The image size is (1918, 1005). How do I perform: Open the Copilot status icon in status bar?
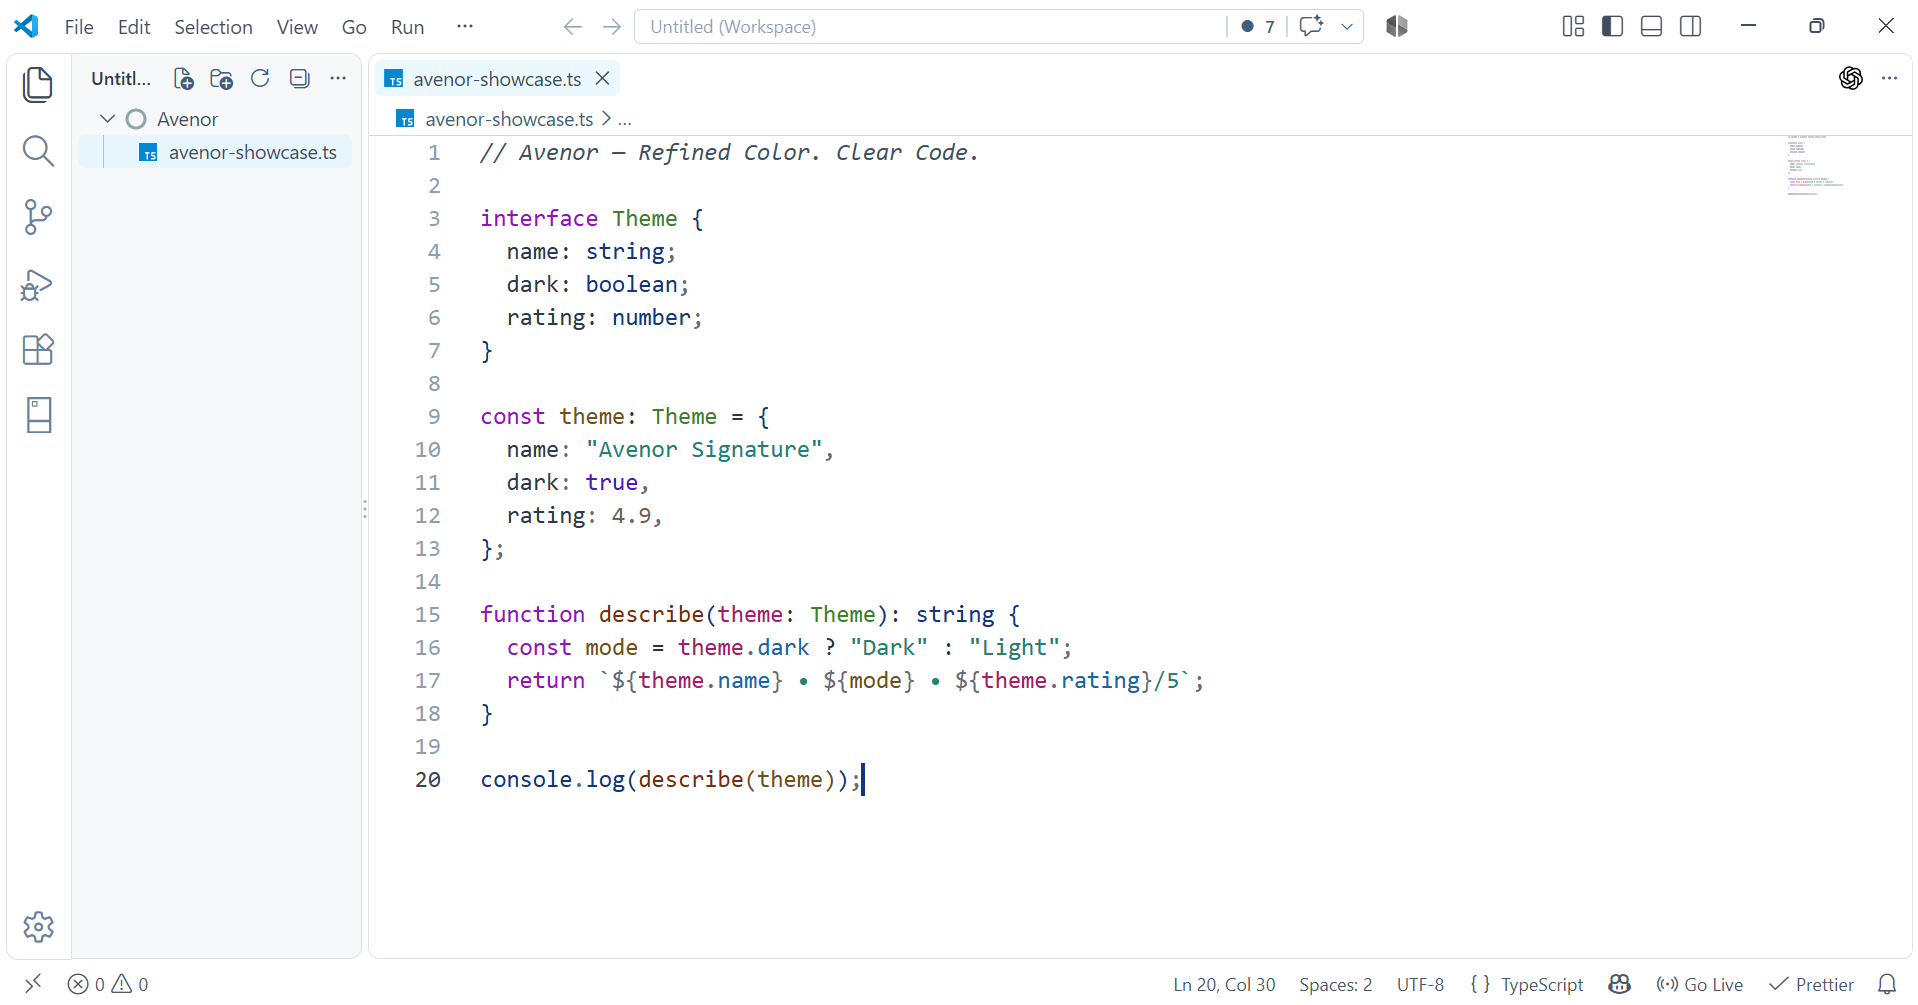(x=1620, y=985)
